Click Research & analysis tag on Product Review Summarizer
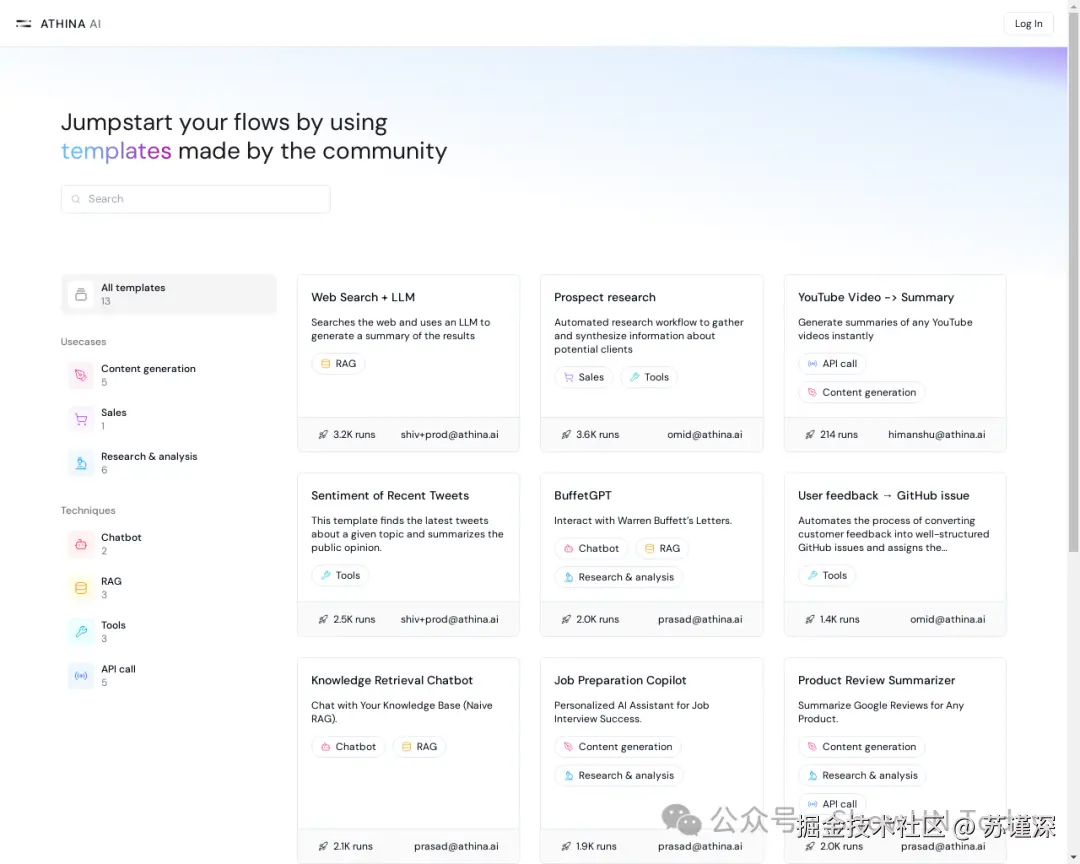This screenshot has width=1080, height=864. point(862,776)
